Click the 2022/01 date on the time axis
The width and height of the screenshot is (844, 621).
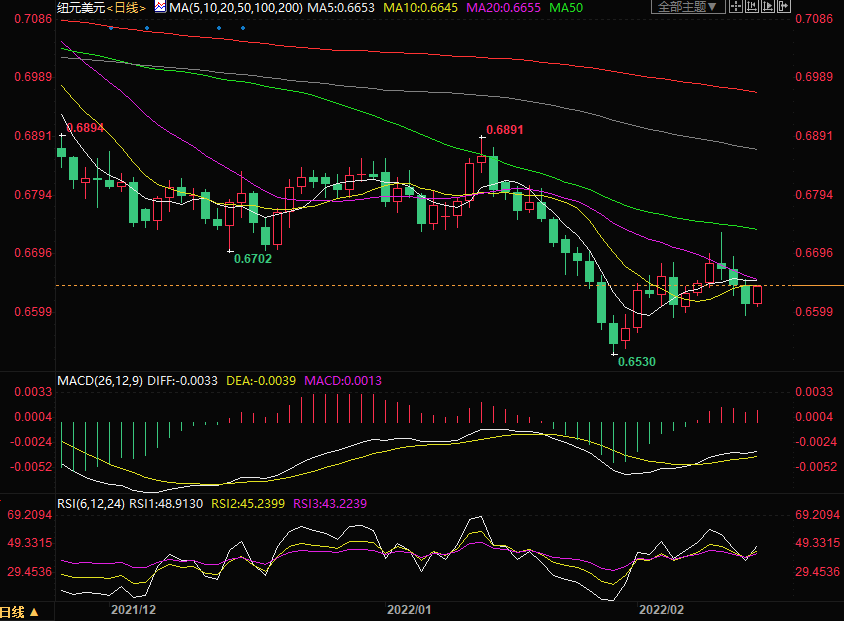[408, 608]
